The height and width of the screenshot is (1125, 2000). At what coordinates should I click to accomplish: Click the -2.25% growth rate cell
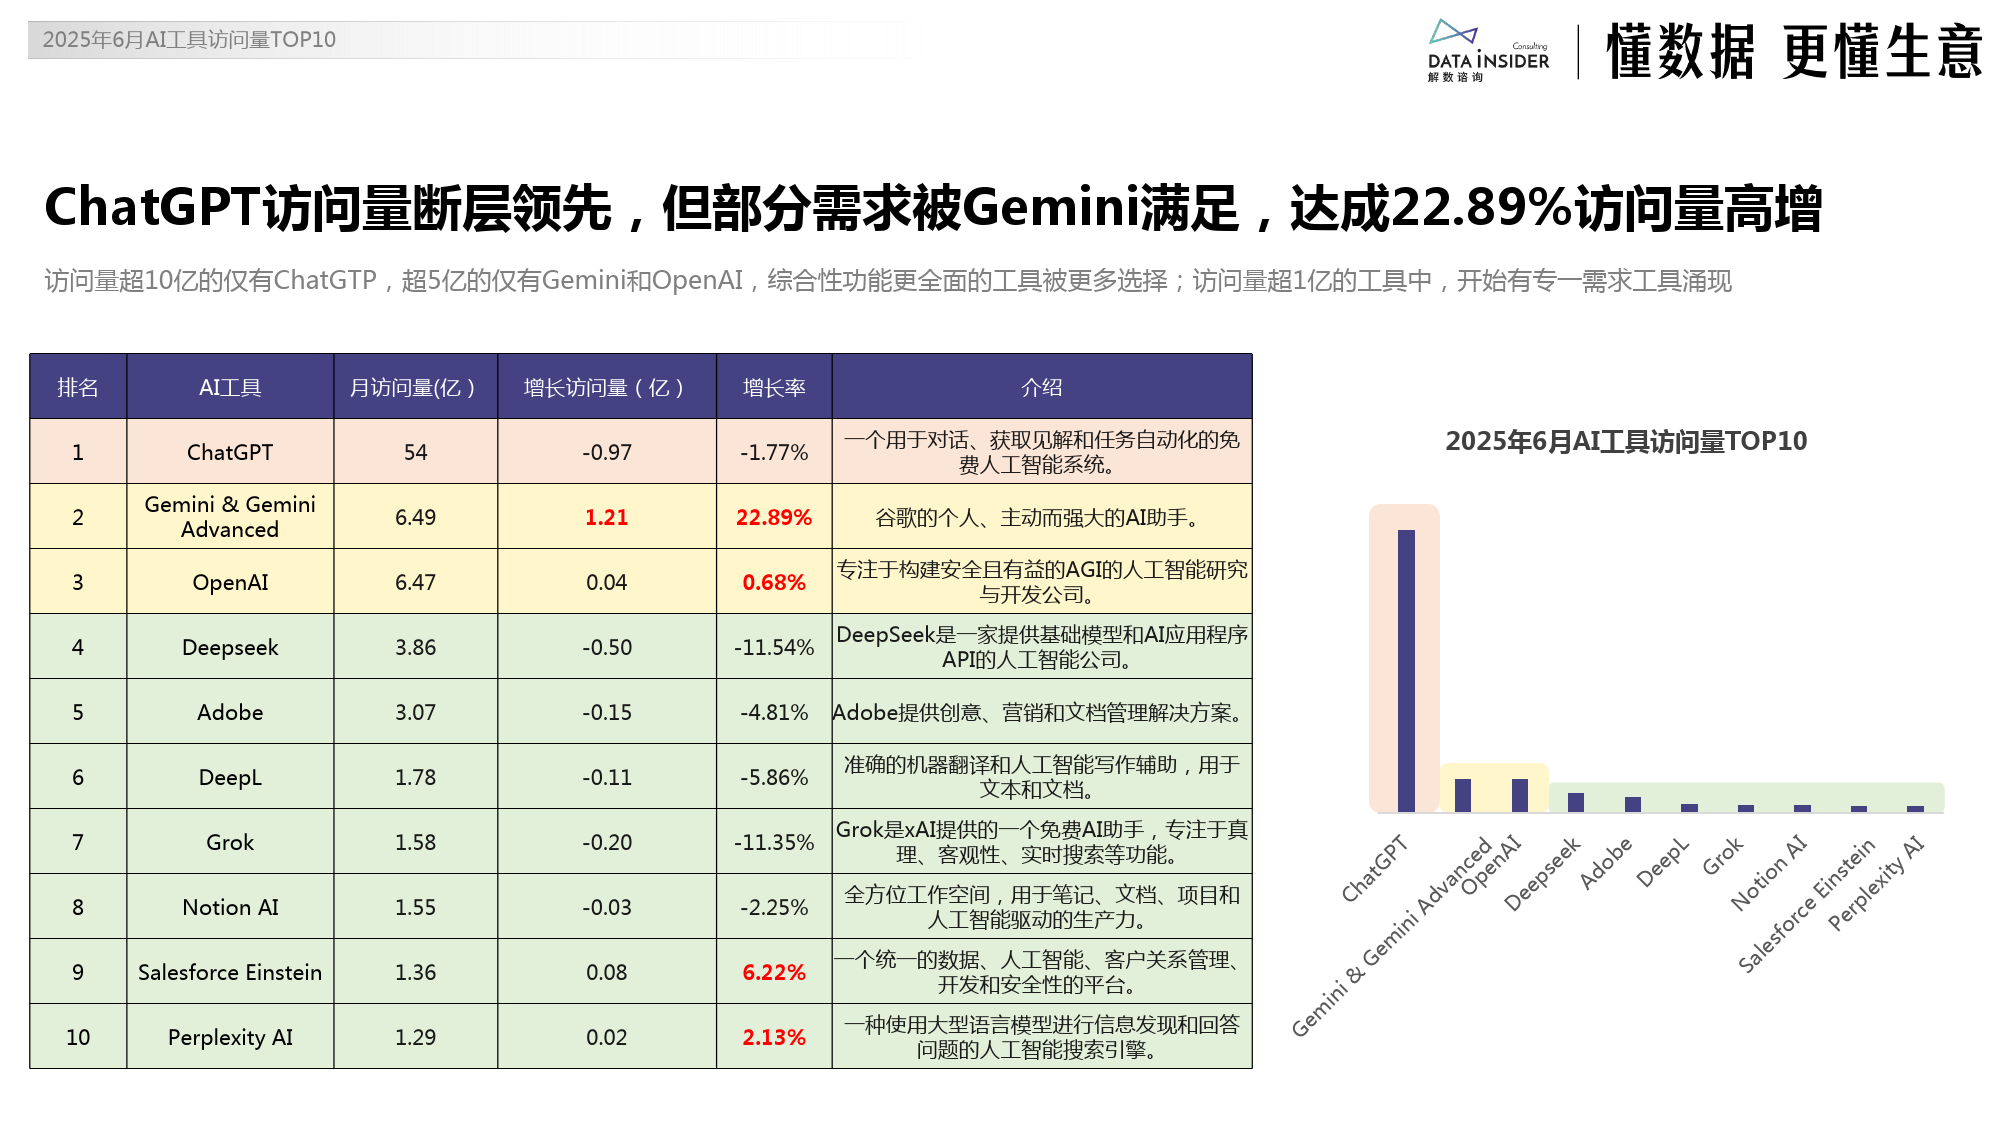(774, 907)
